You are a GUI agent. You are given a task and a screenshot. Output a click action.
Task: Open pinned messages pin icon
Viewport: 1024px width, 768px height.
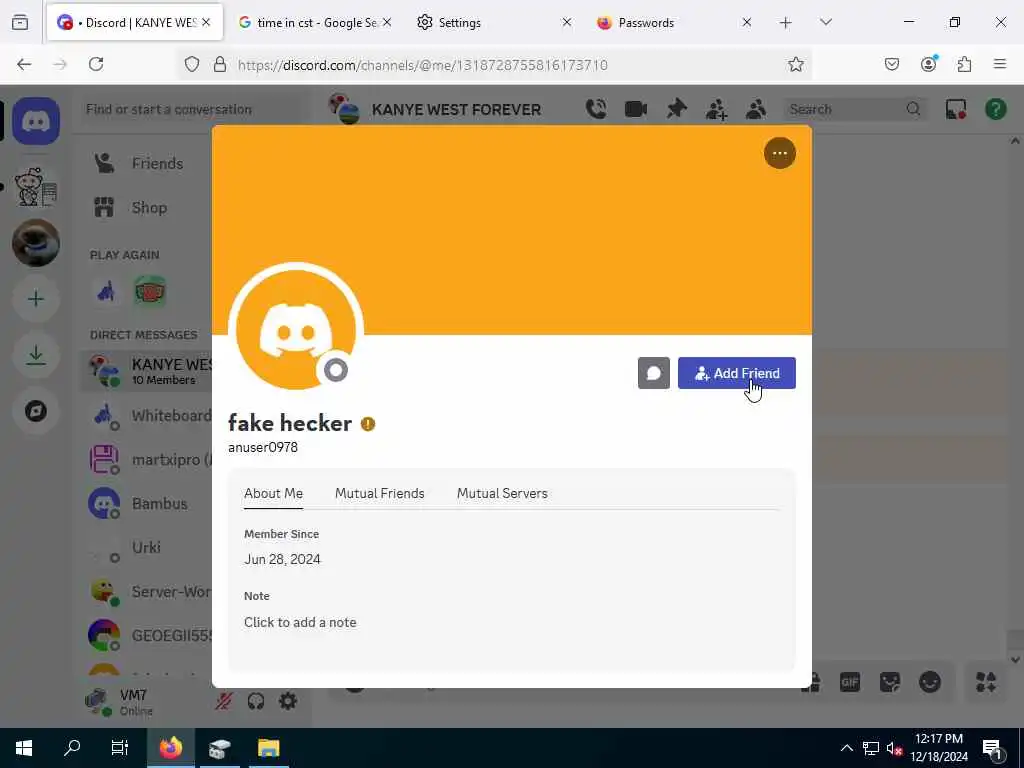pos(676,109)
